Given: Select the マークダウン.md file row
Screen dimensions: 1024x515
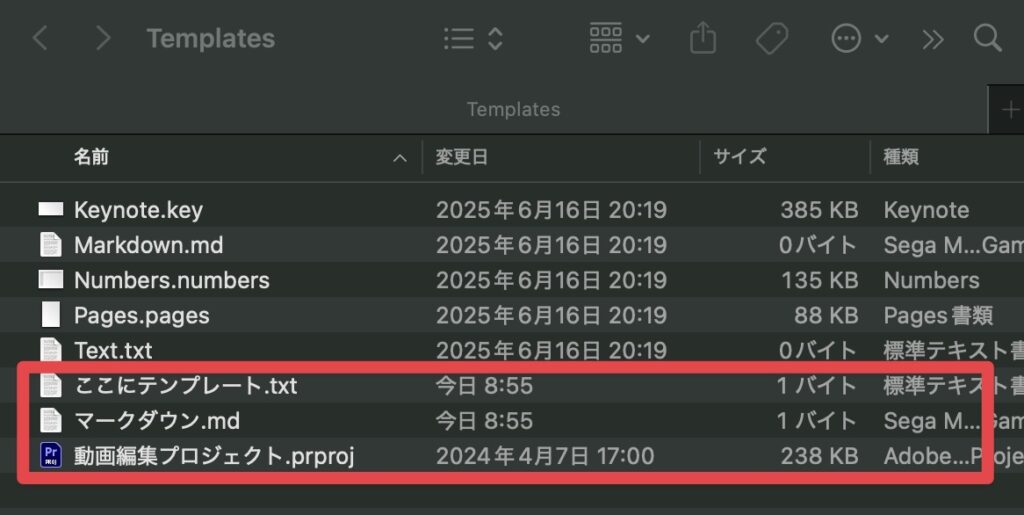Looking at the screenshot, I should 512,420.
